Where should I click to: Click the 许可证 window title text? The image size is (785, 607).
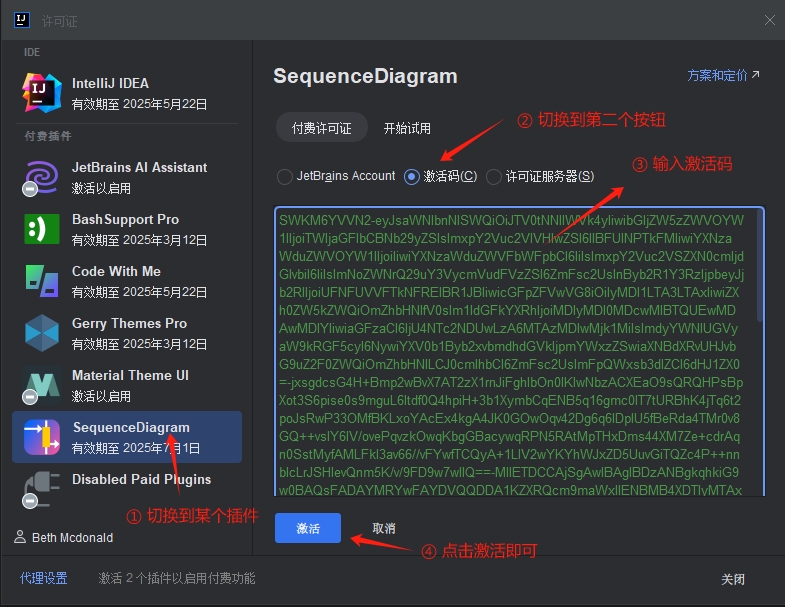59,21
